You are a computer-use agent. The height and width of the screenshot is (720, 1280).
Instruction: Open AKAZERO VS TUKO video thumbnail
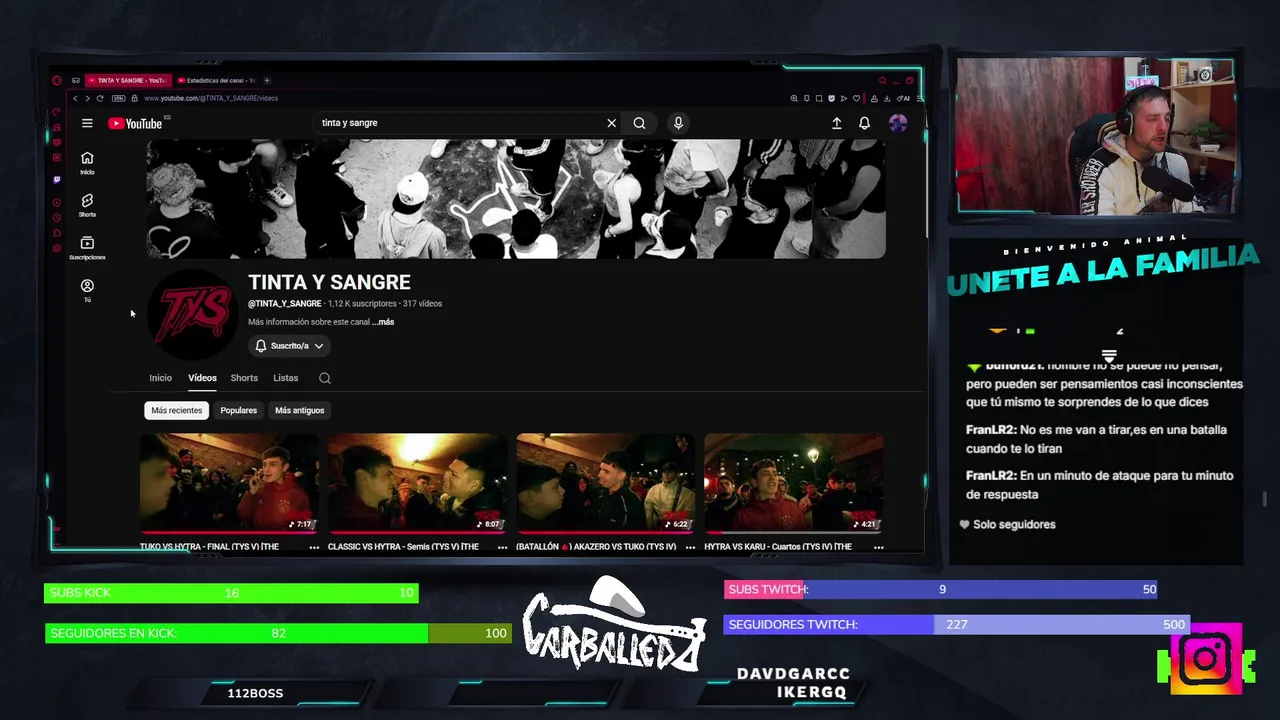pos(605,483)
